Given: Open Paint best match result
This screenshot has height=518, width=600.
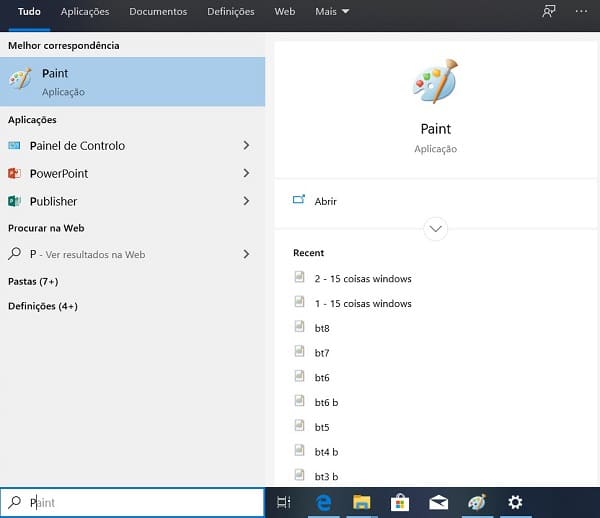Looking at the screenshot, I should (x=132, y=82).
